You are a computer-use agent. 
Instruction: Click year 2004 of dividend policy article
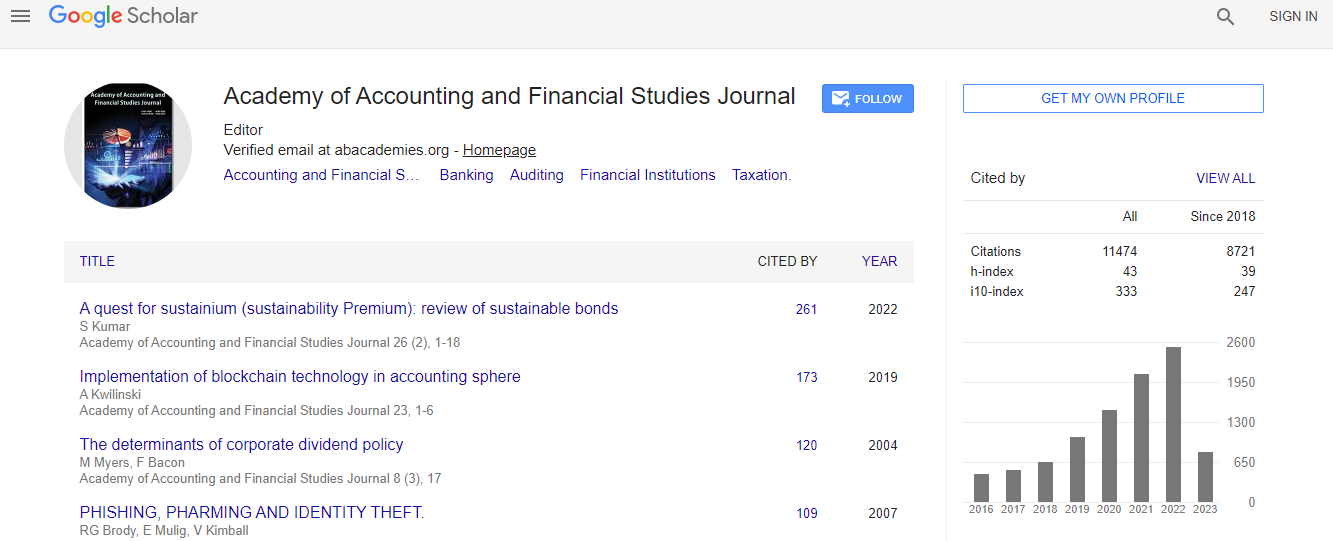[x=883, y=445]
